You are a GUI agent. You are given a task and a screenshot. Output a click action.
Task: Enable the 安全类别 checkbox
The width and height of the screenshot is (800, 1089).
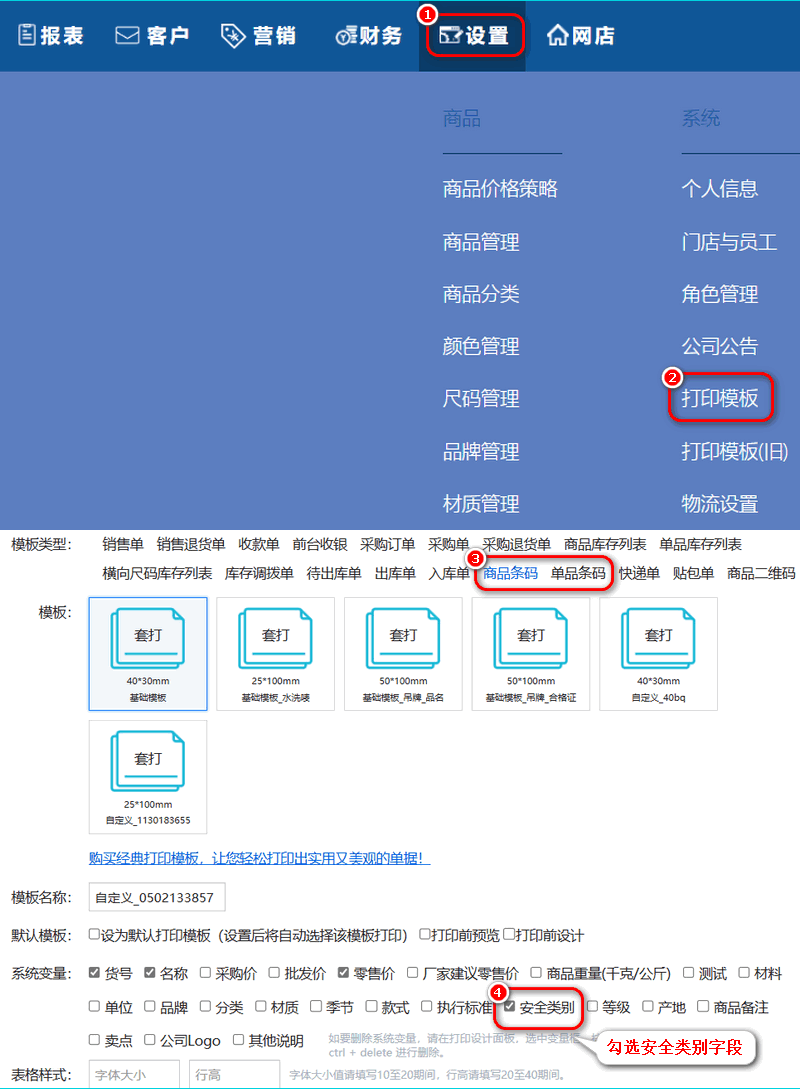510,1007
